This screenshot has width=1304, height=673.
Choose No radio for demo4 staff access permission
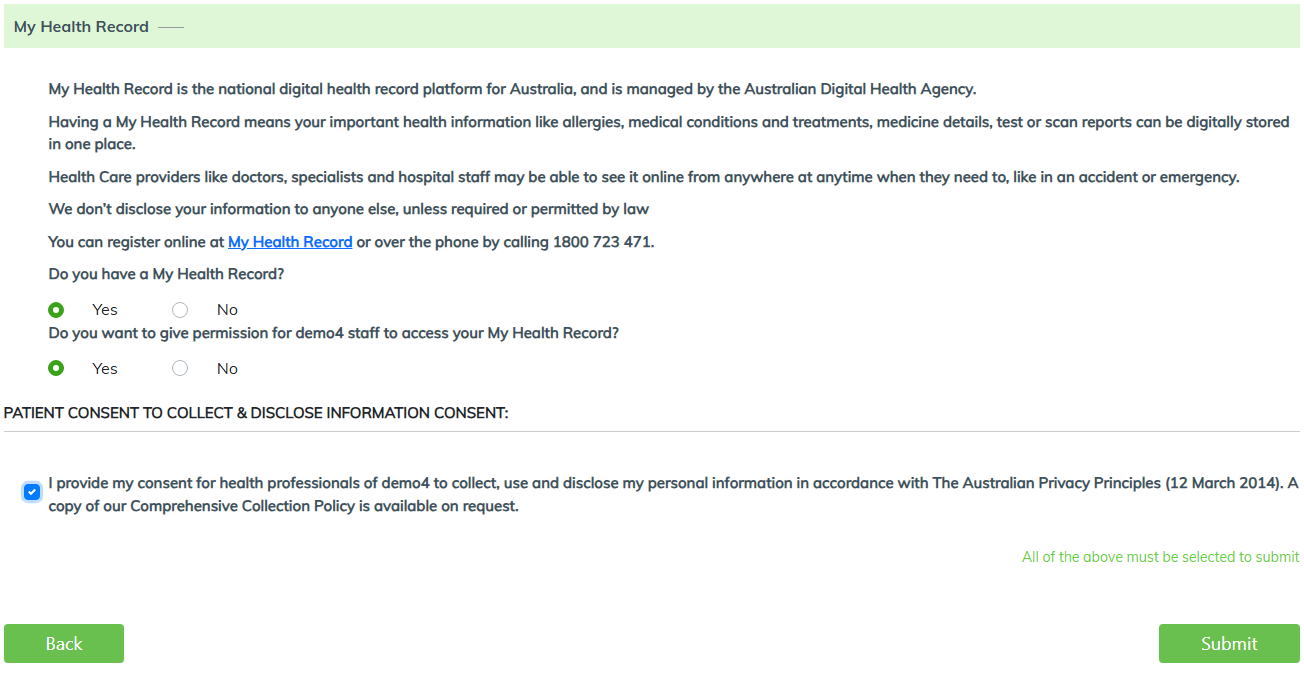click(180, 368)
